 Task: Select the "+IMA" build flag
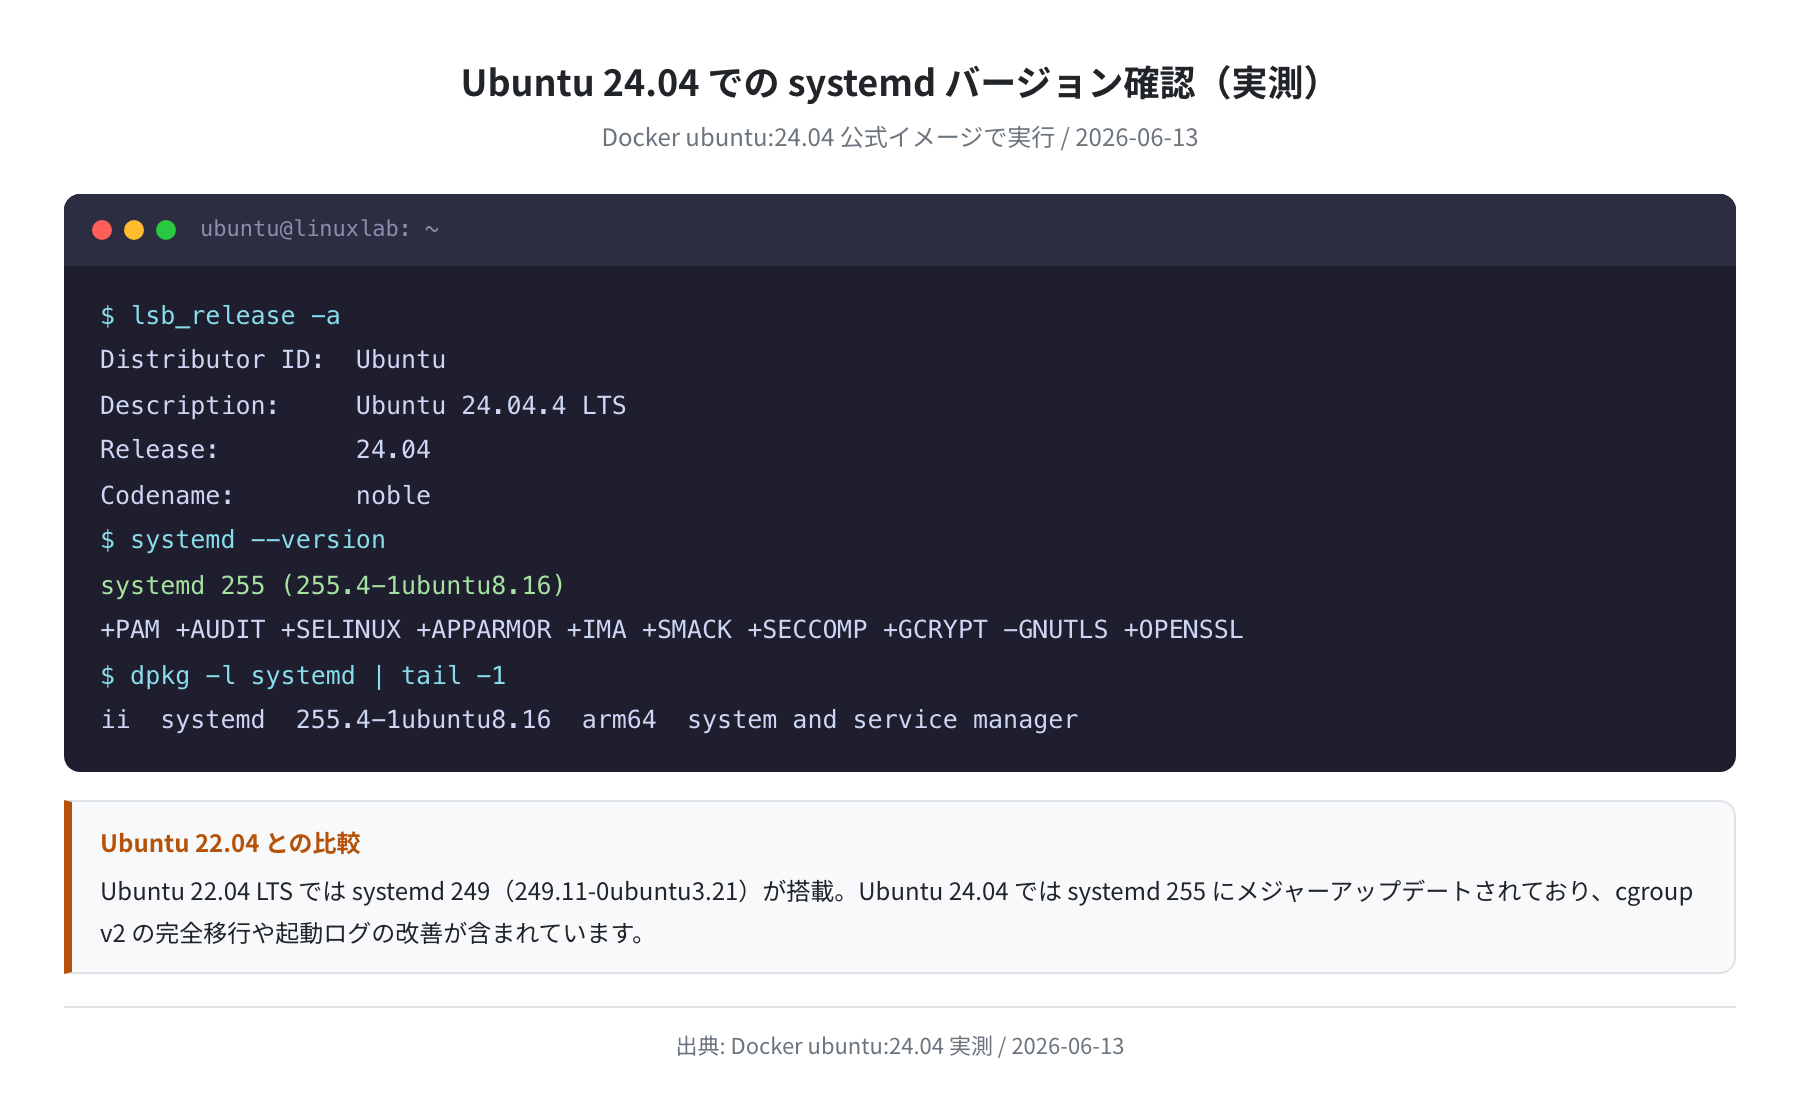click(597, 630)
